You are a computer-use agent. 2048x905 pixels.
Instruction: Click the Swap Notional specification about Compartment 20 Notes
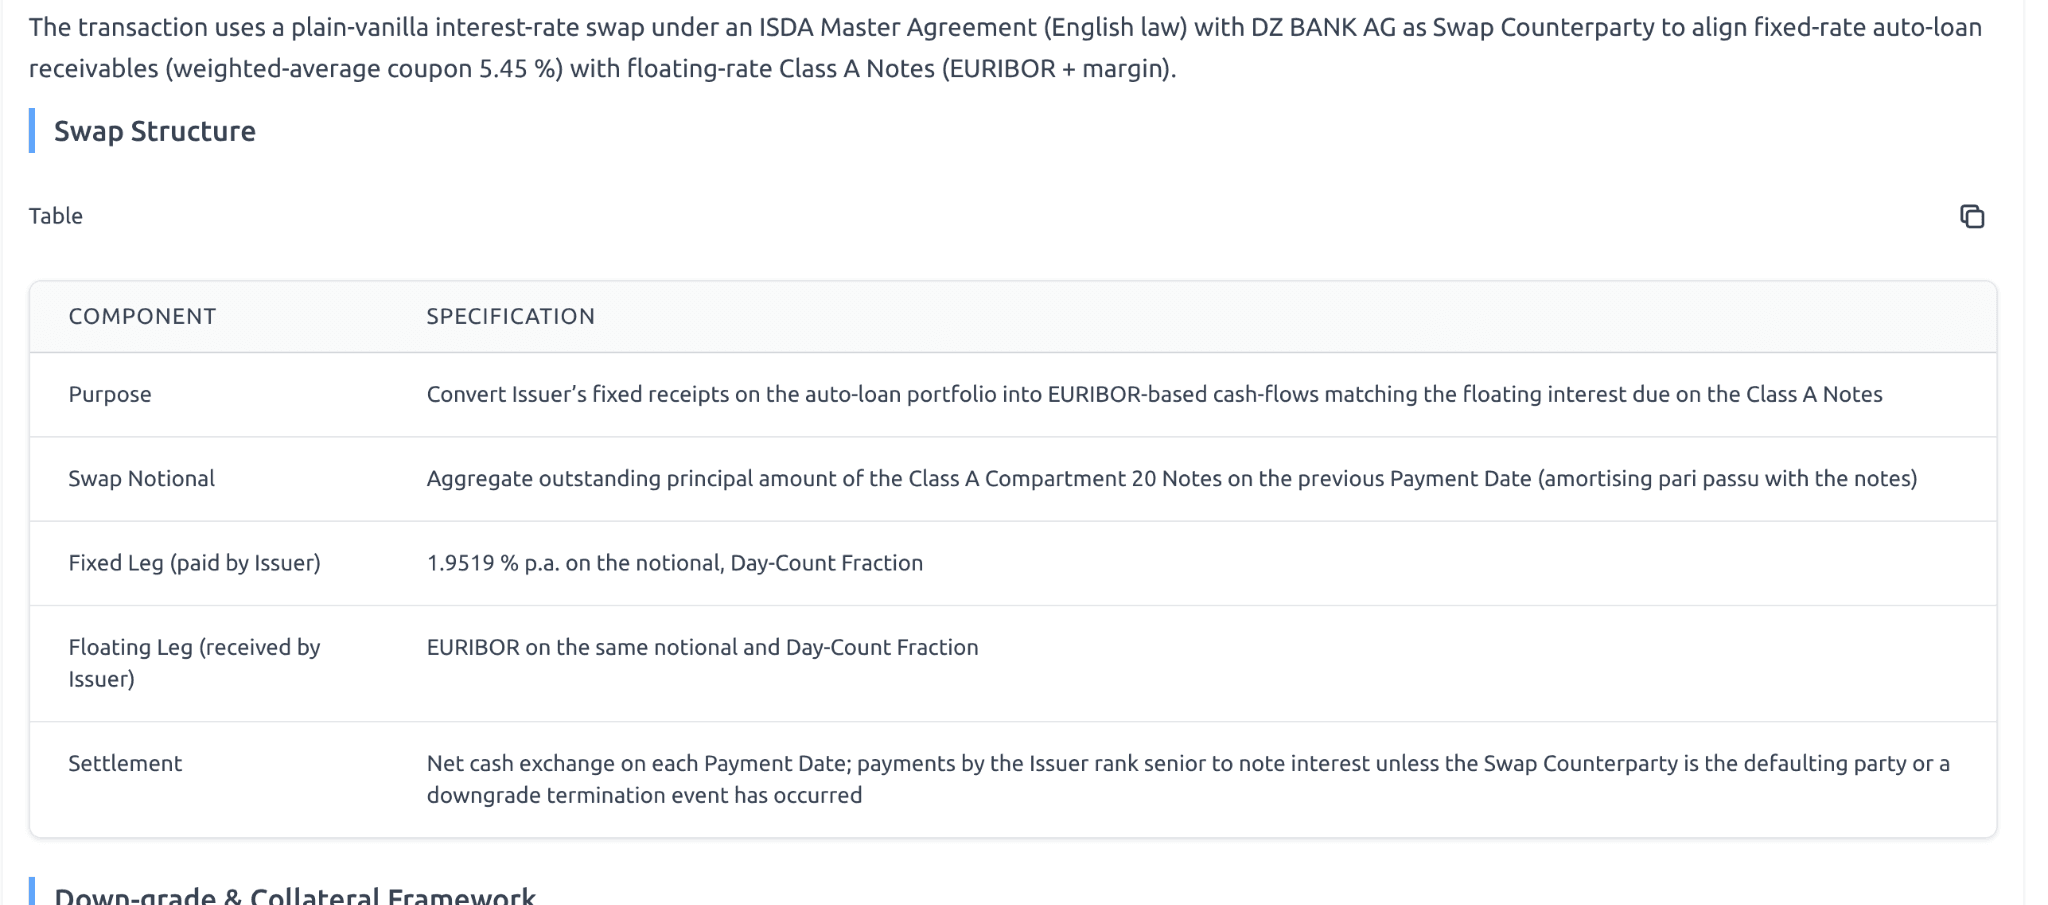tap(1171, 478)
